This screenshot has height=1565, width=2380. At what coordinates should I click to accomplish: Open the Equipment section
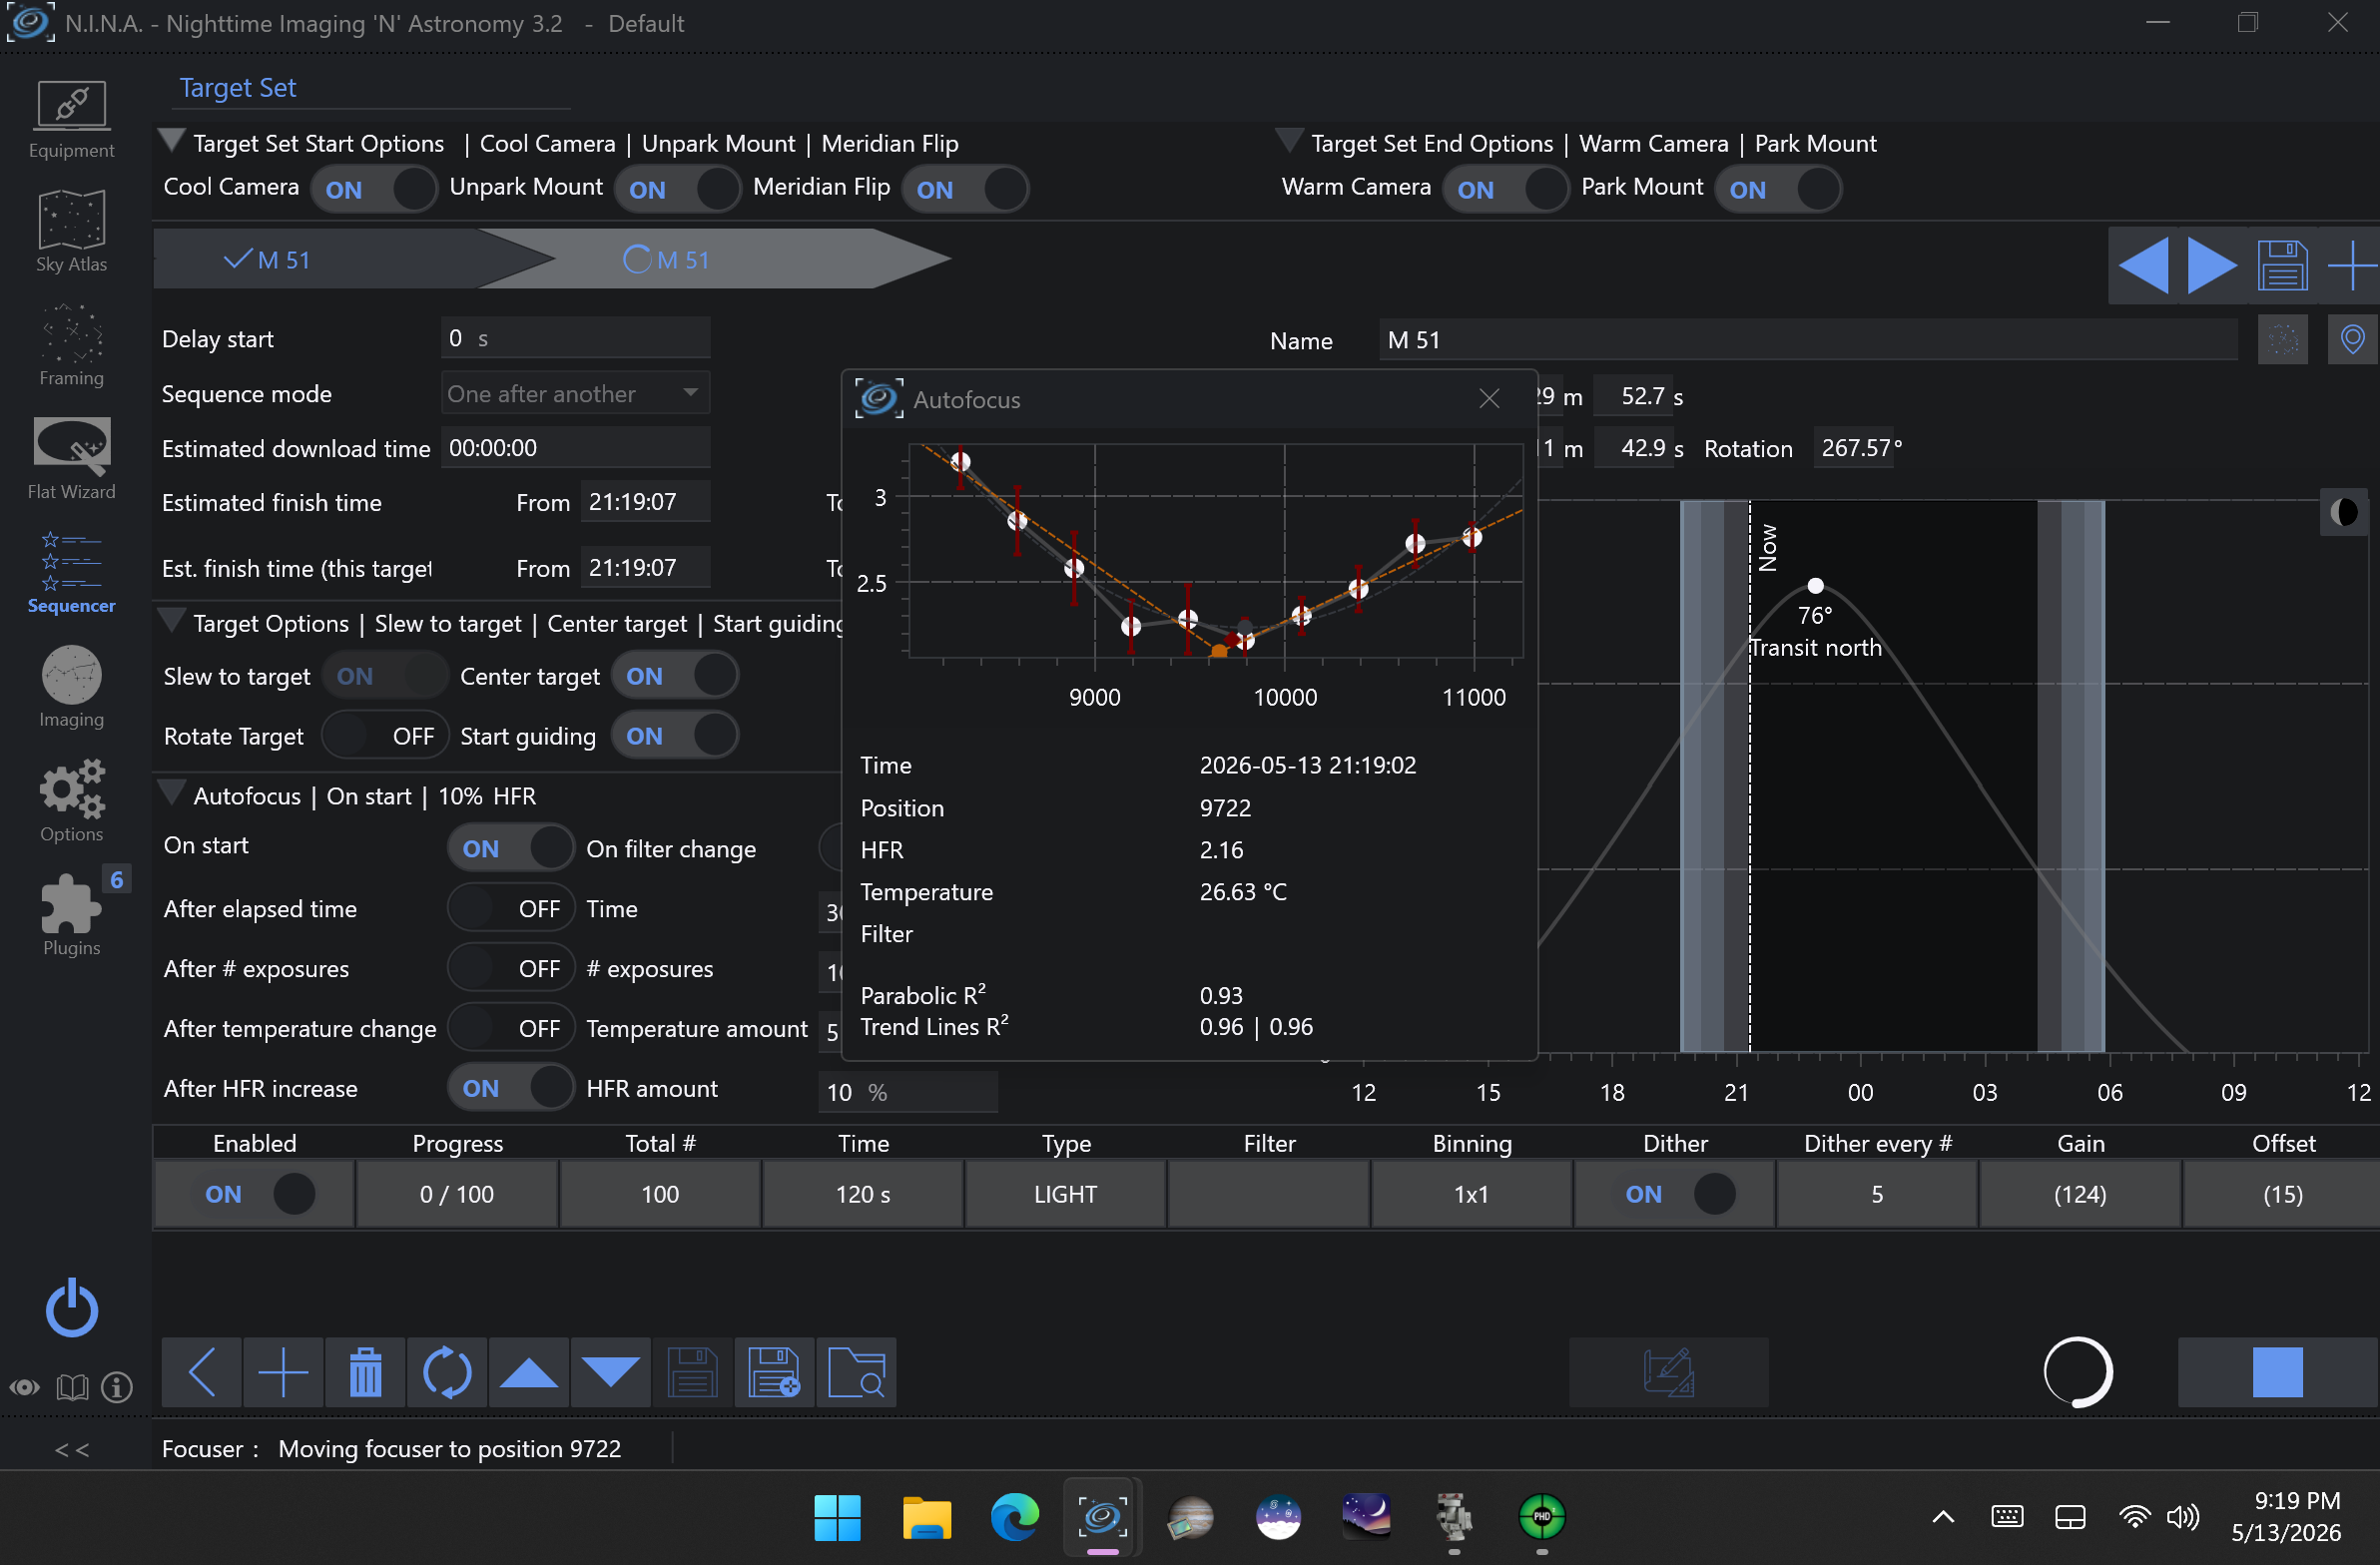click(71, 119)
